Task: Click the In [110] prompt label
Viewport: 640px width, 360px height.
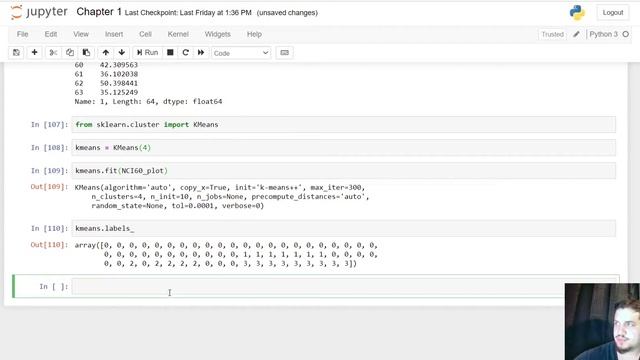Action: (49, 228)
